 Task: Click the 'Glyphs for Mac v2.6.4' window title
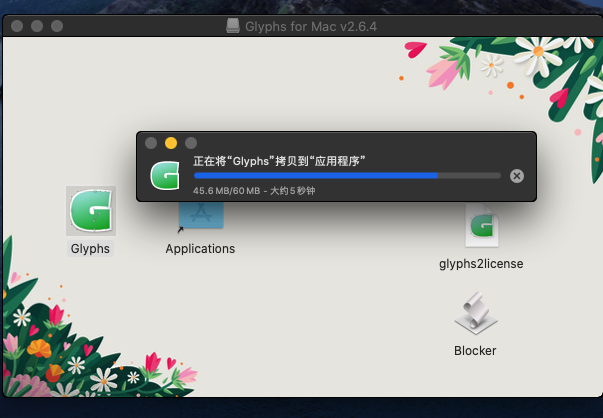click(x=310, y=24)
